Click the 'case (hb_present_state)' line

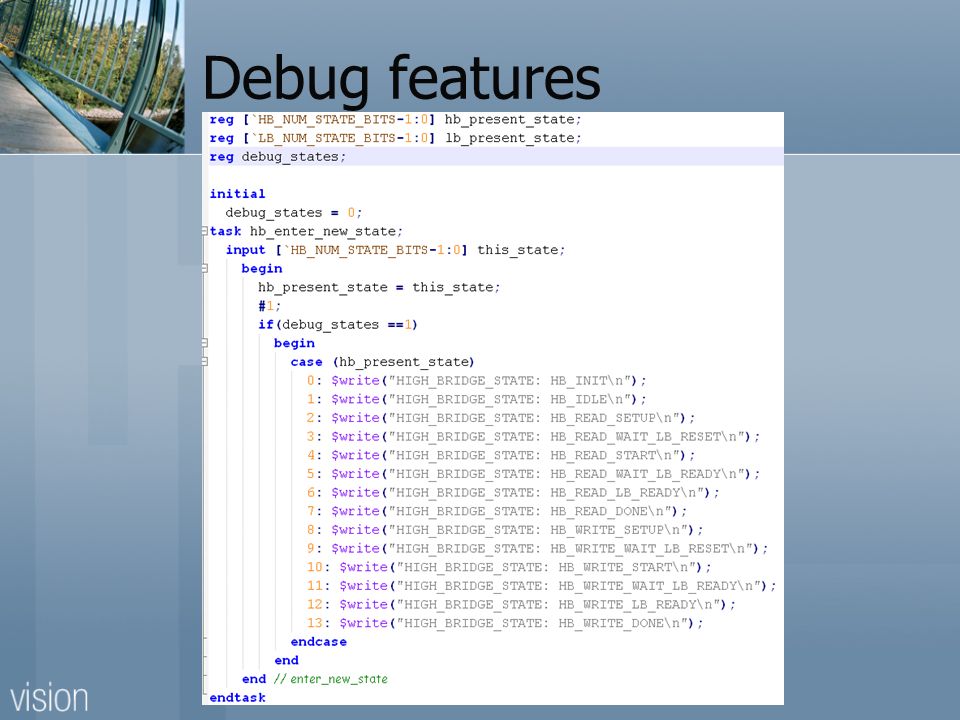click(382, 362)
